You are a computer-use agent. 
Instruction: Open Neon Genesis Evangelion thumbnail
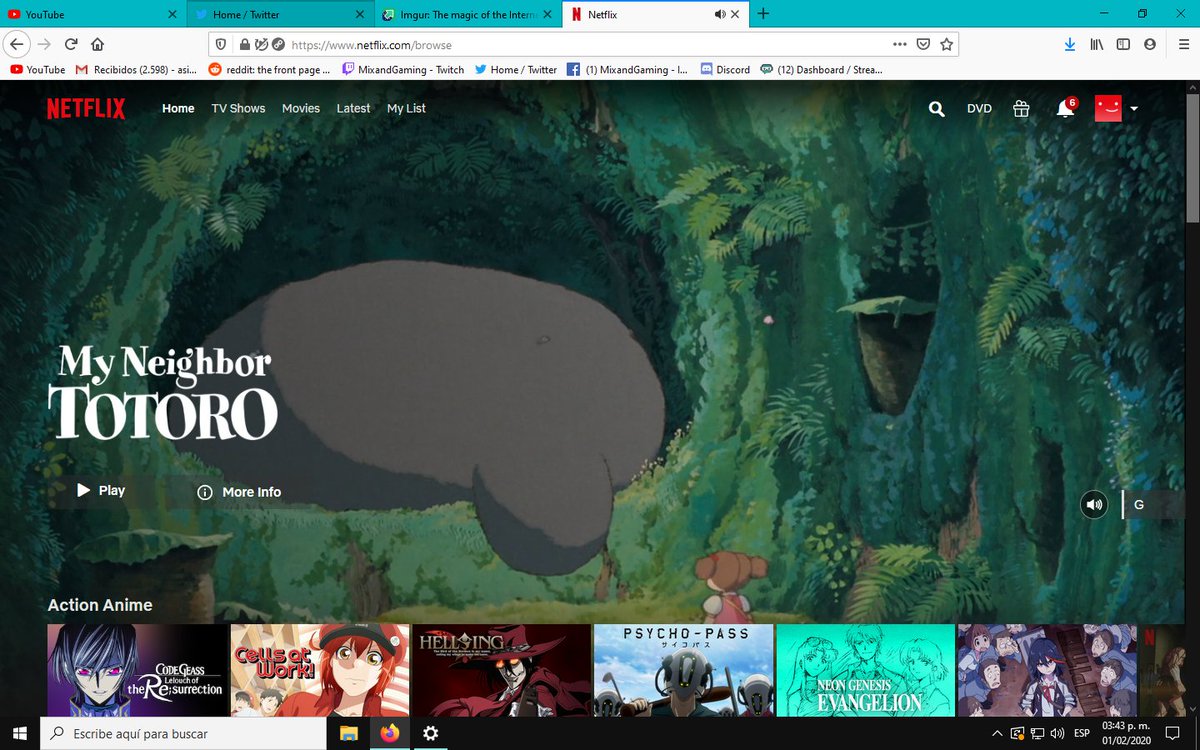click(866, 671)
